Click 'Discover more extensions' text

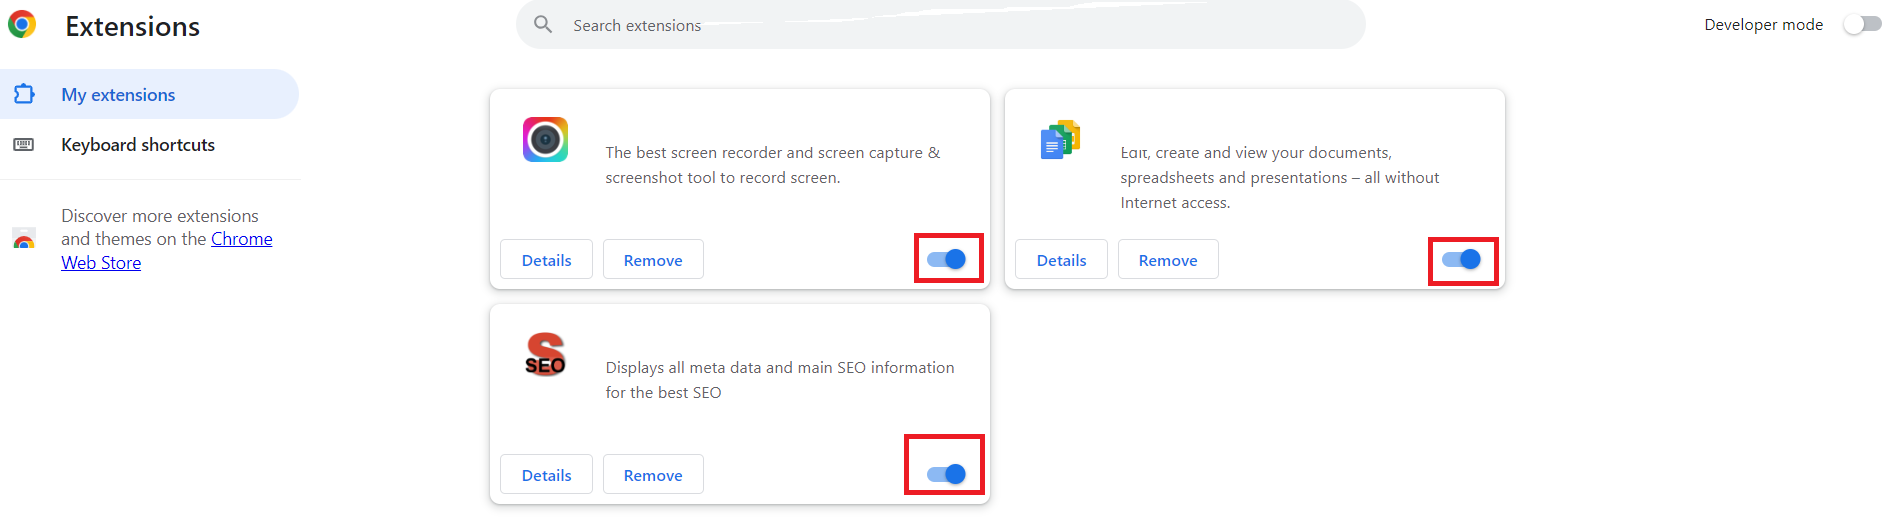(x=160, y=216)
